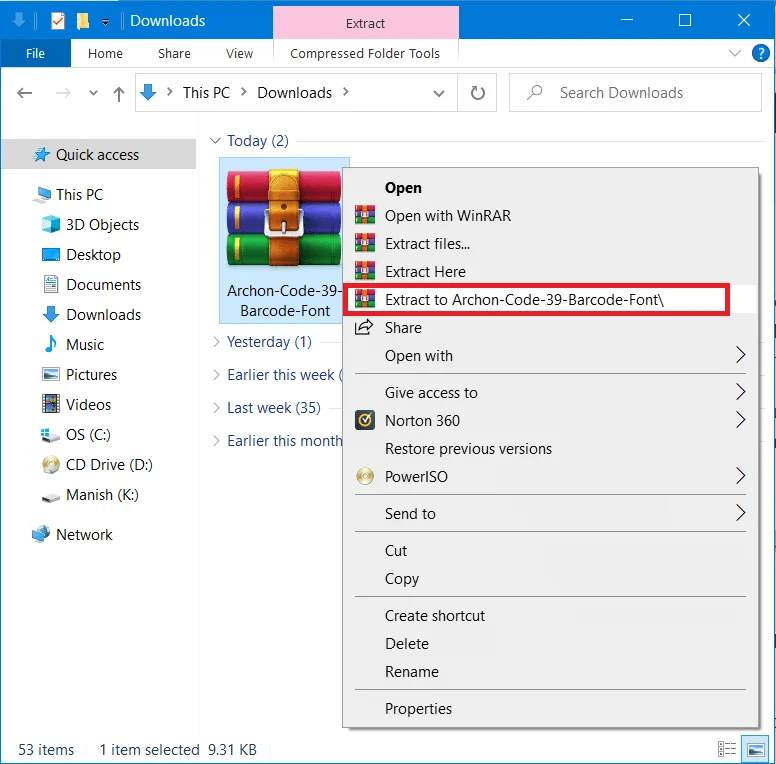Expand the address bar history dropdown
The width and height of the screenshot is (776, 764).
438,93
